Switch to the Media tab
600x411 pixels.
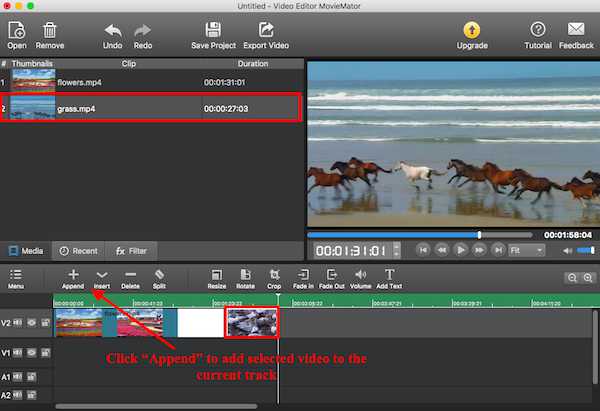point(26,251)
